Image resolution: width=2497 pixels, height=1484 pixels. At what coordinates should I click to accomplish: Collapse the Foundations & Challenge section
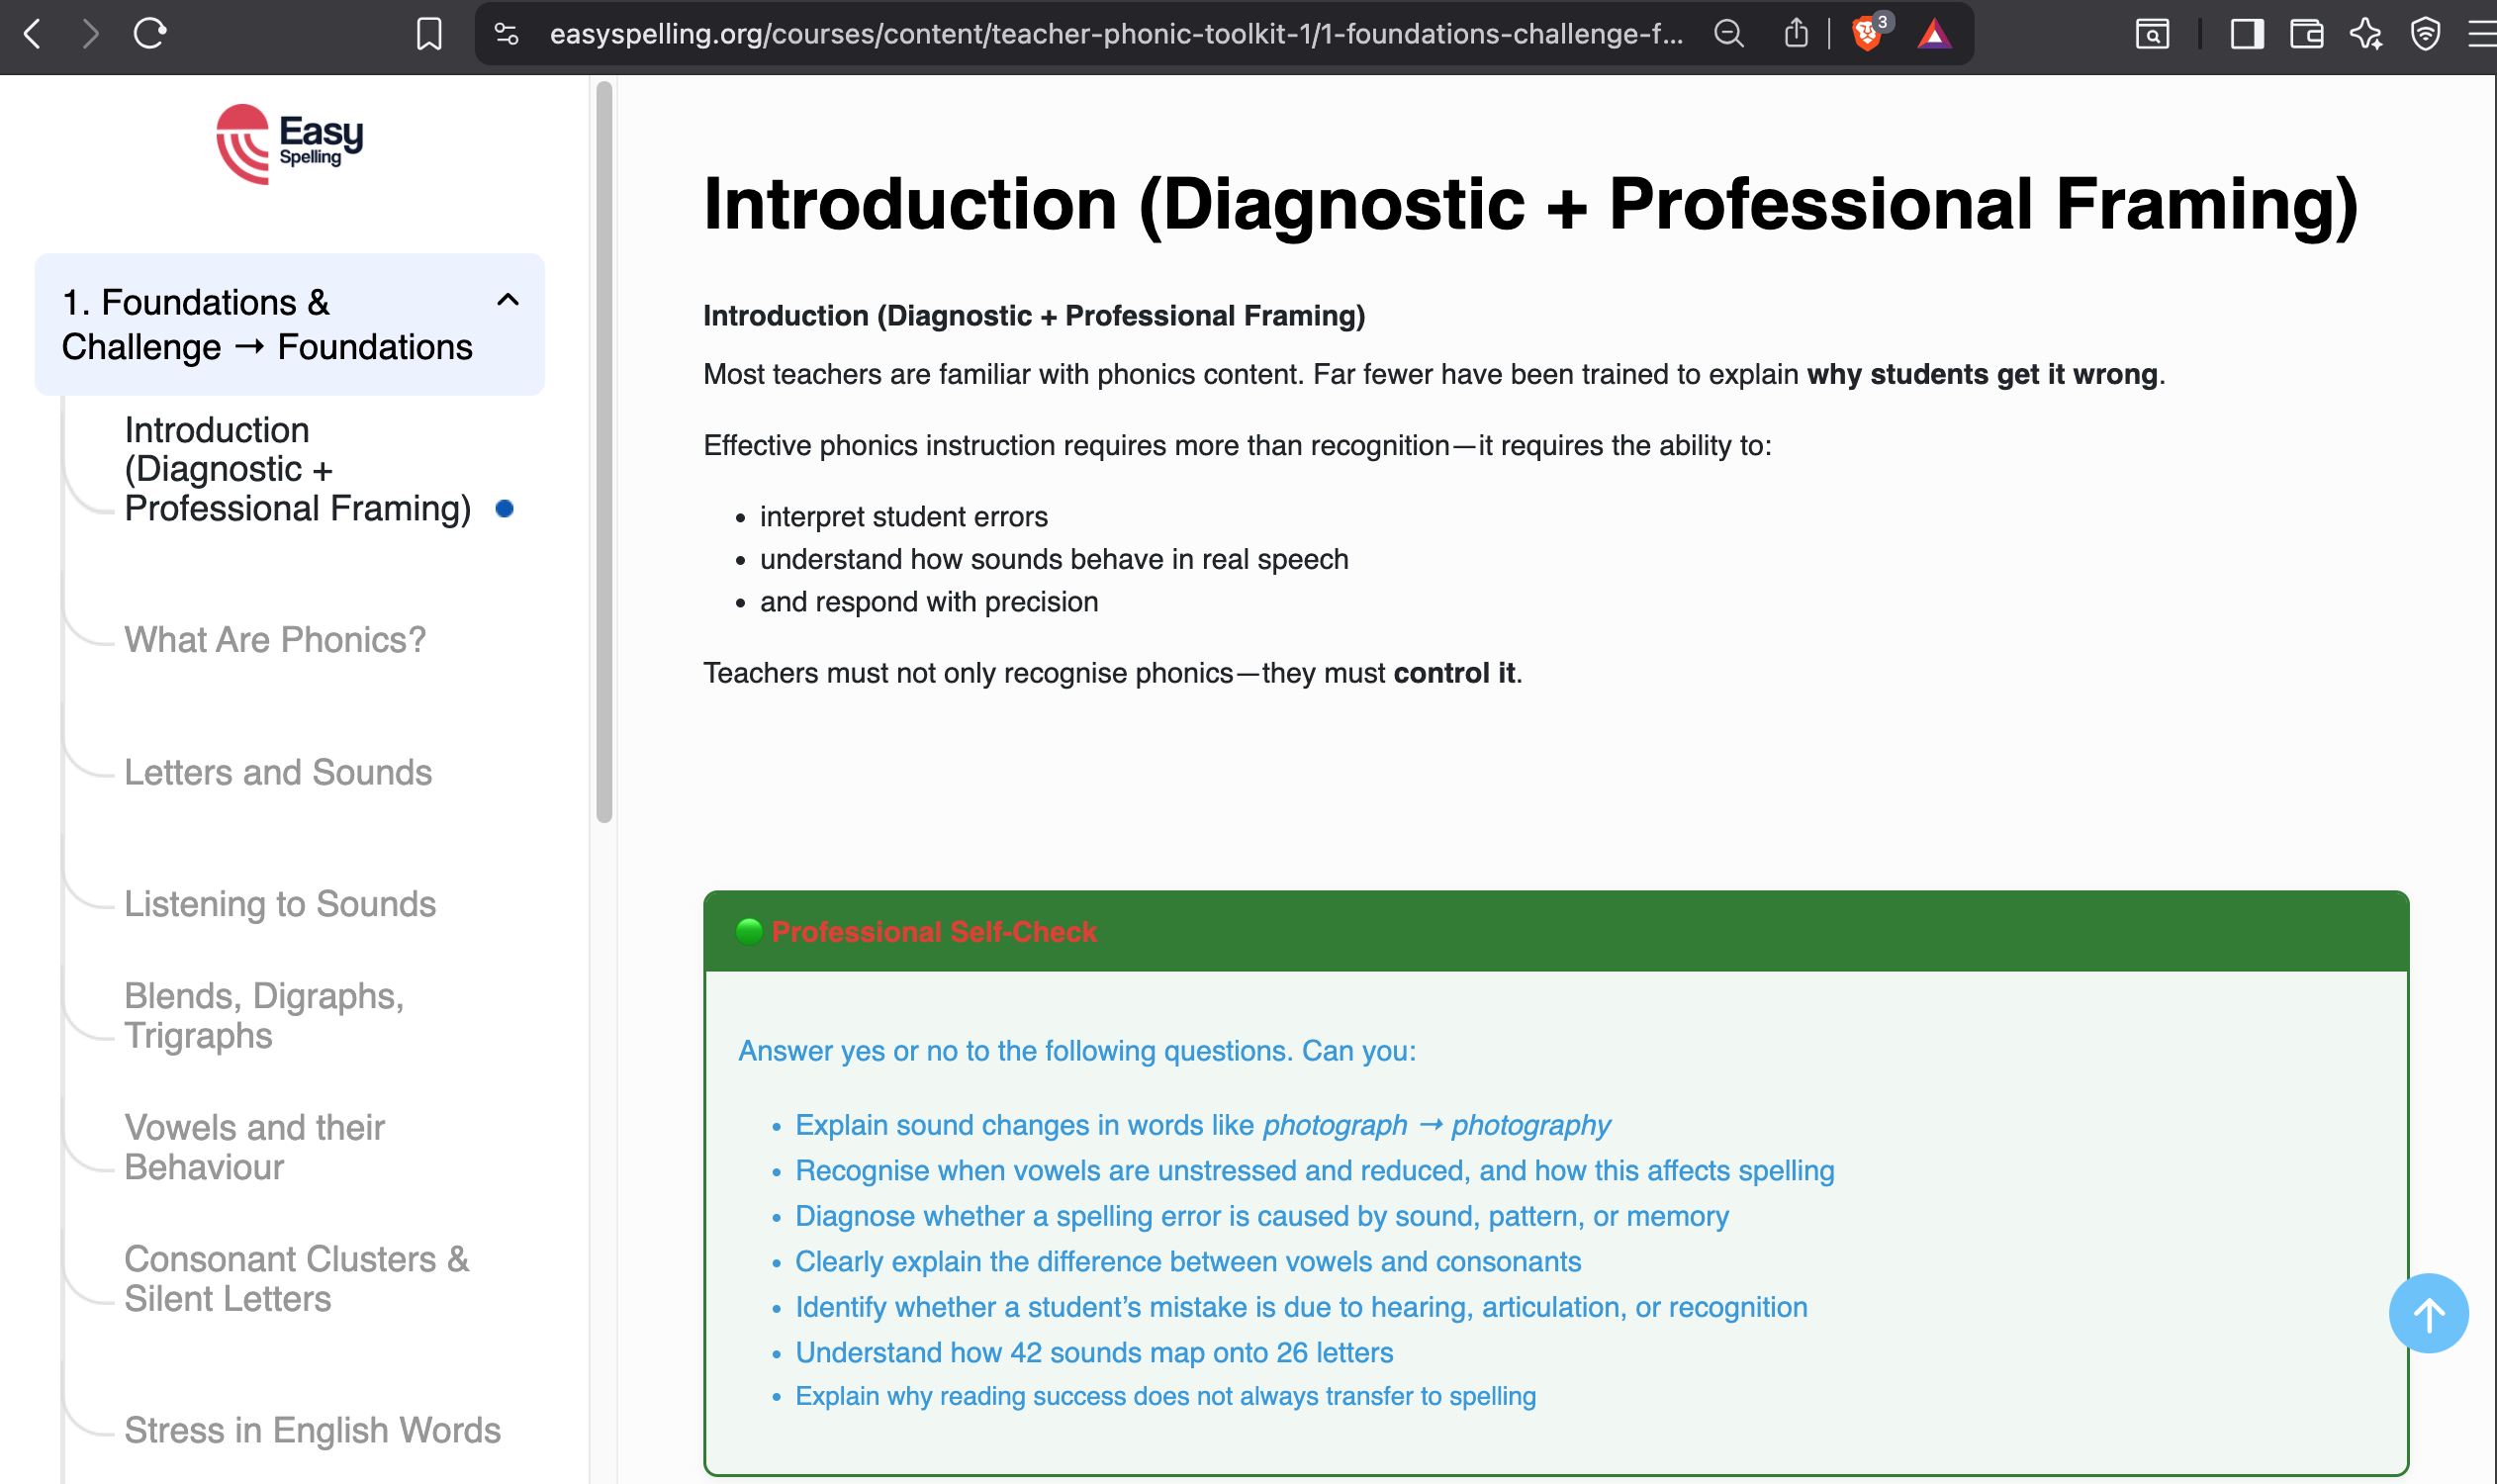[506, 301]
